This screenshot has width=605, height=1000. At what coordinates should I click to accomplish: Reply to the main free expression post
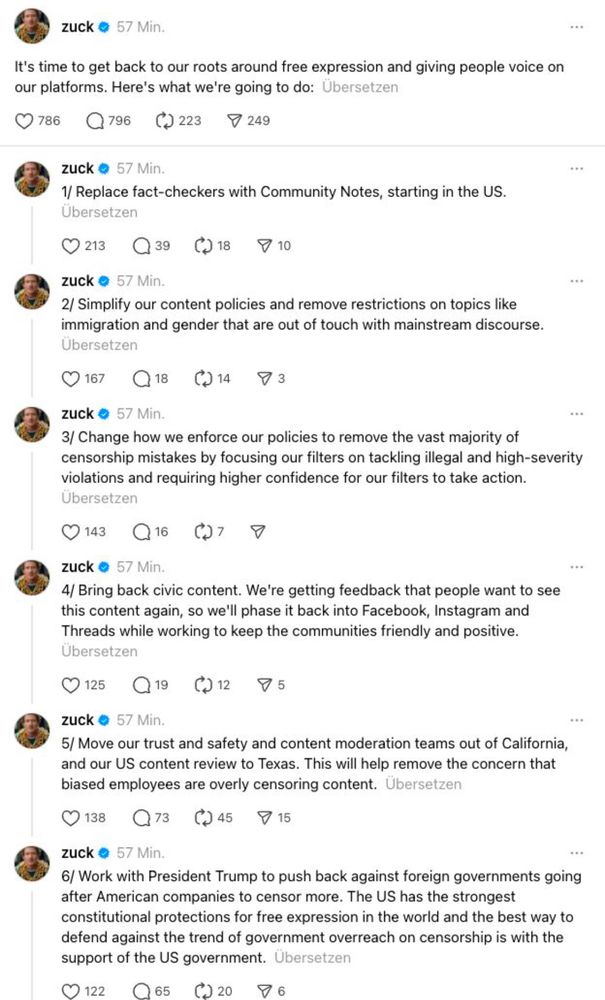[95, 121]
